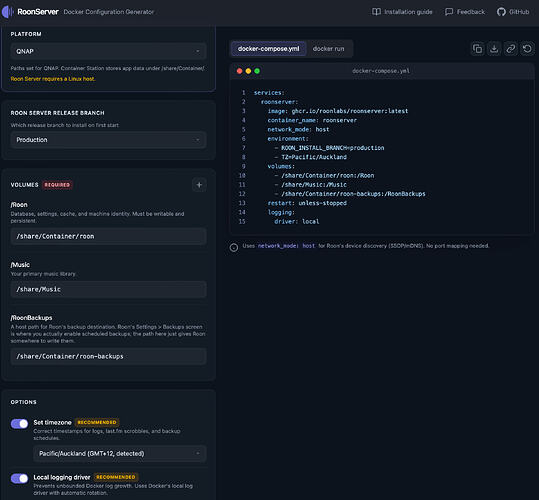Click the red window dot in code panel

[x=240, y=71]
